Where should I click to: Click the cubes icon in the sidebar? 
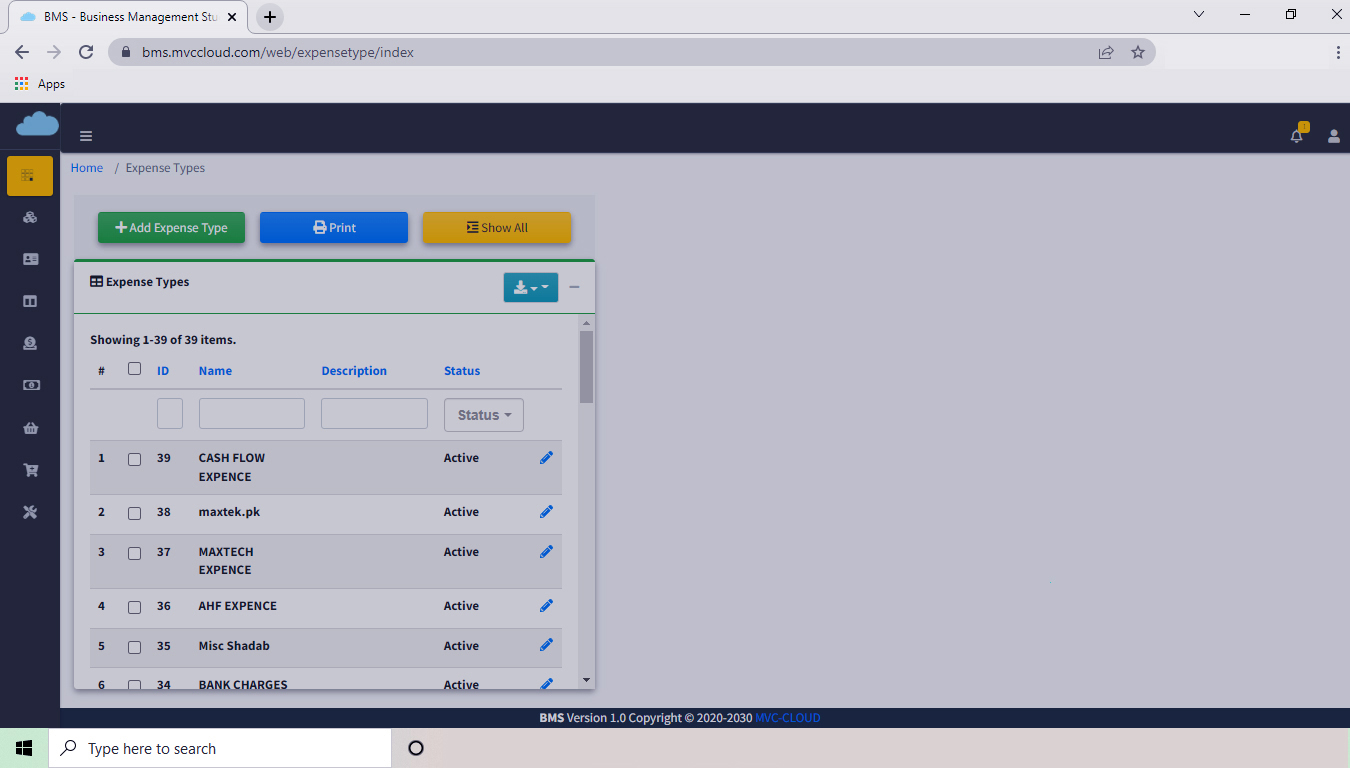(x=30, y=217)
